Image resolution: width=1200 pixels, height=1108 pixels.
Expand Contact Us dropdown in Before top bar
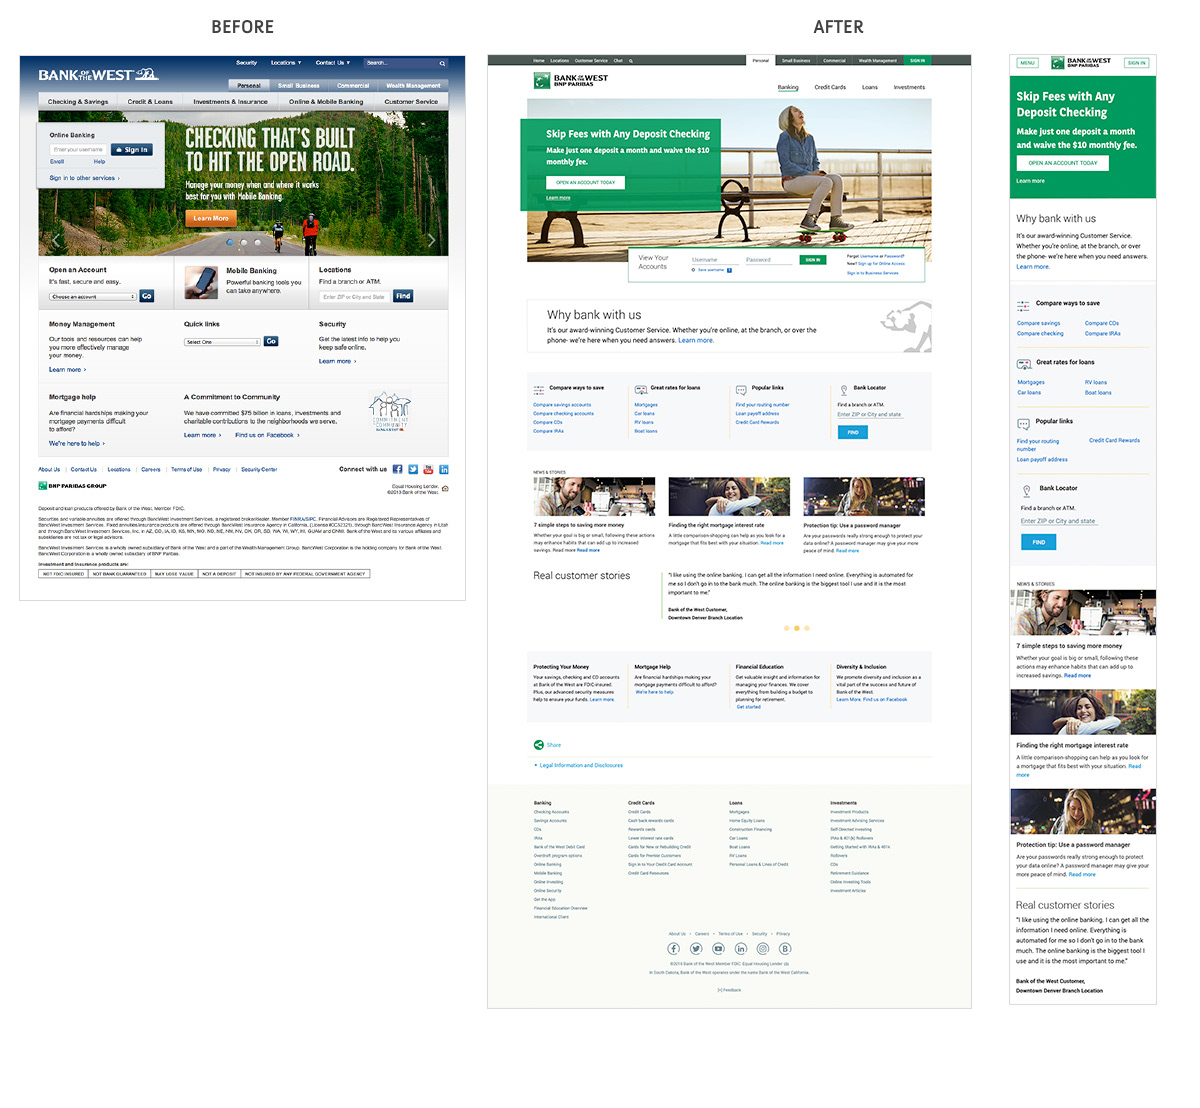pos(333,63)
